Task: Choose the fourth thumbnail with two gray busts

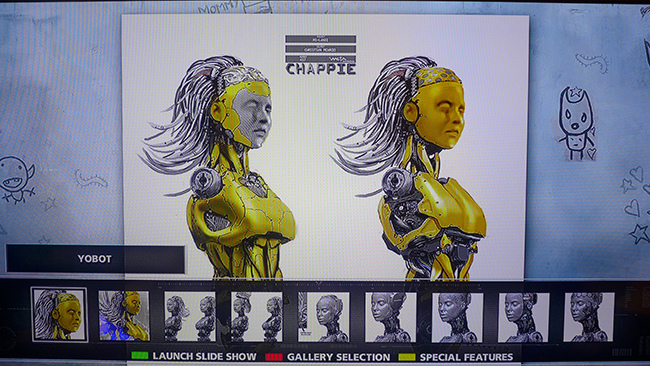Action: point(257,317)
